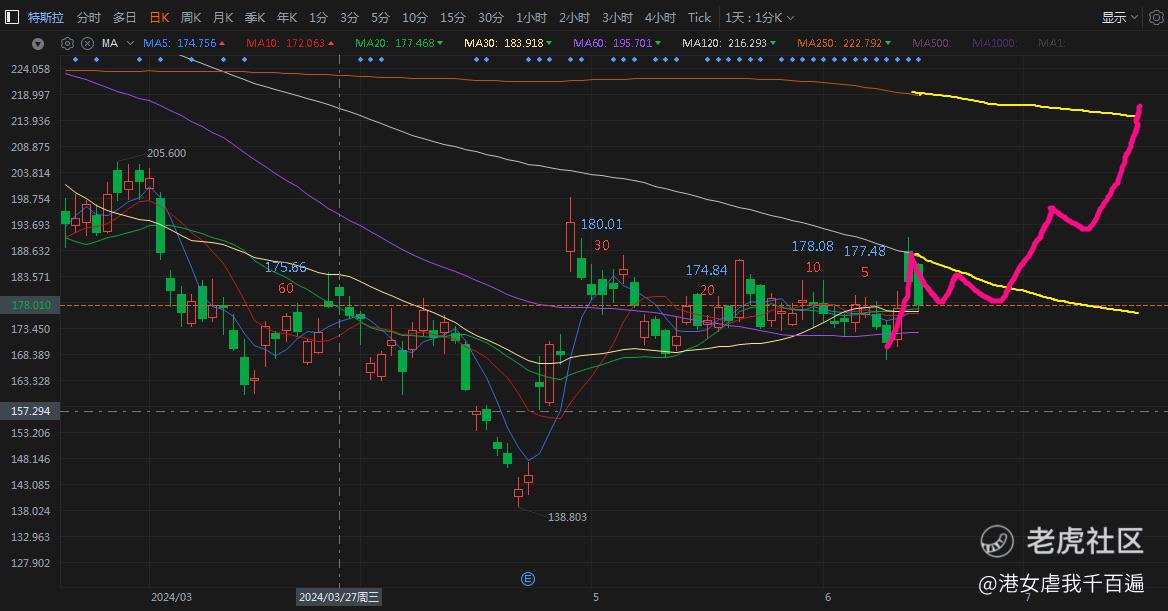Toggle the MA5 line value label
The width and height of the screenshot is (1168, 611).
point(184,43)
